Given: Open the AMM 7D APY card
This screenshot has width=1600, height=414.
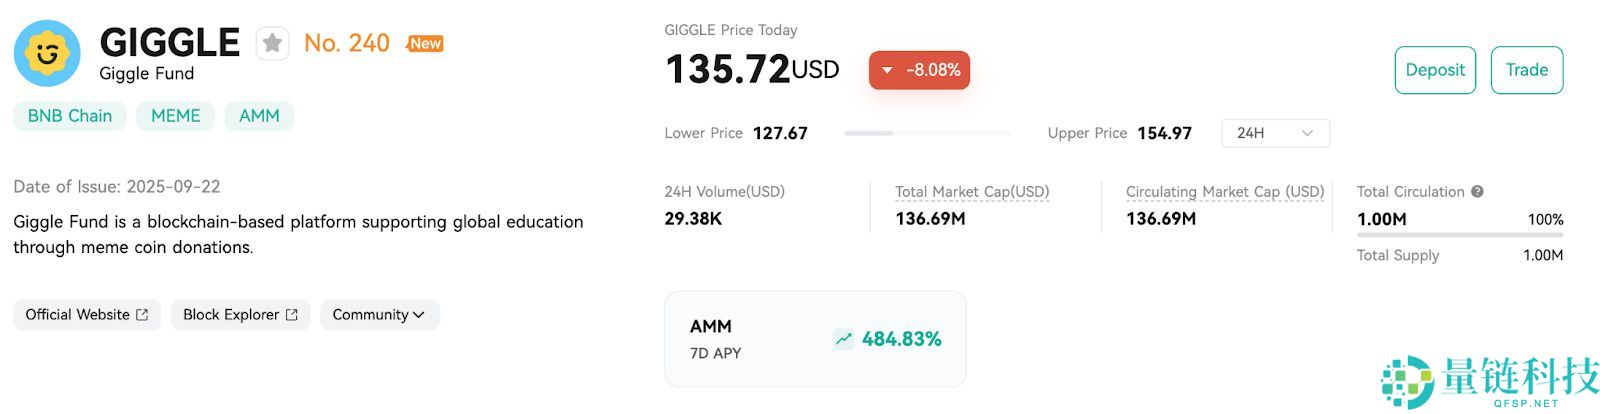Looking at the screenshot, I should point(815,339).
